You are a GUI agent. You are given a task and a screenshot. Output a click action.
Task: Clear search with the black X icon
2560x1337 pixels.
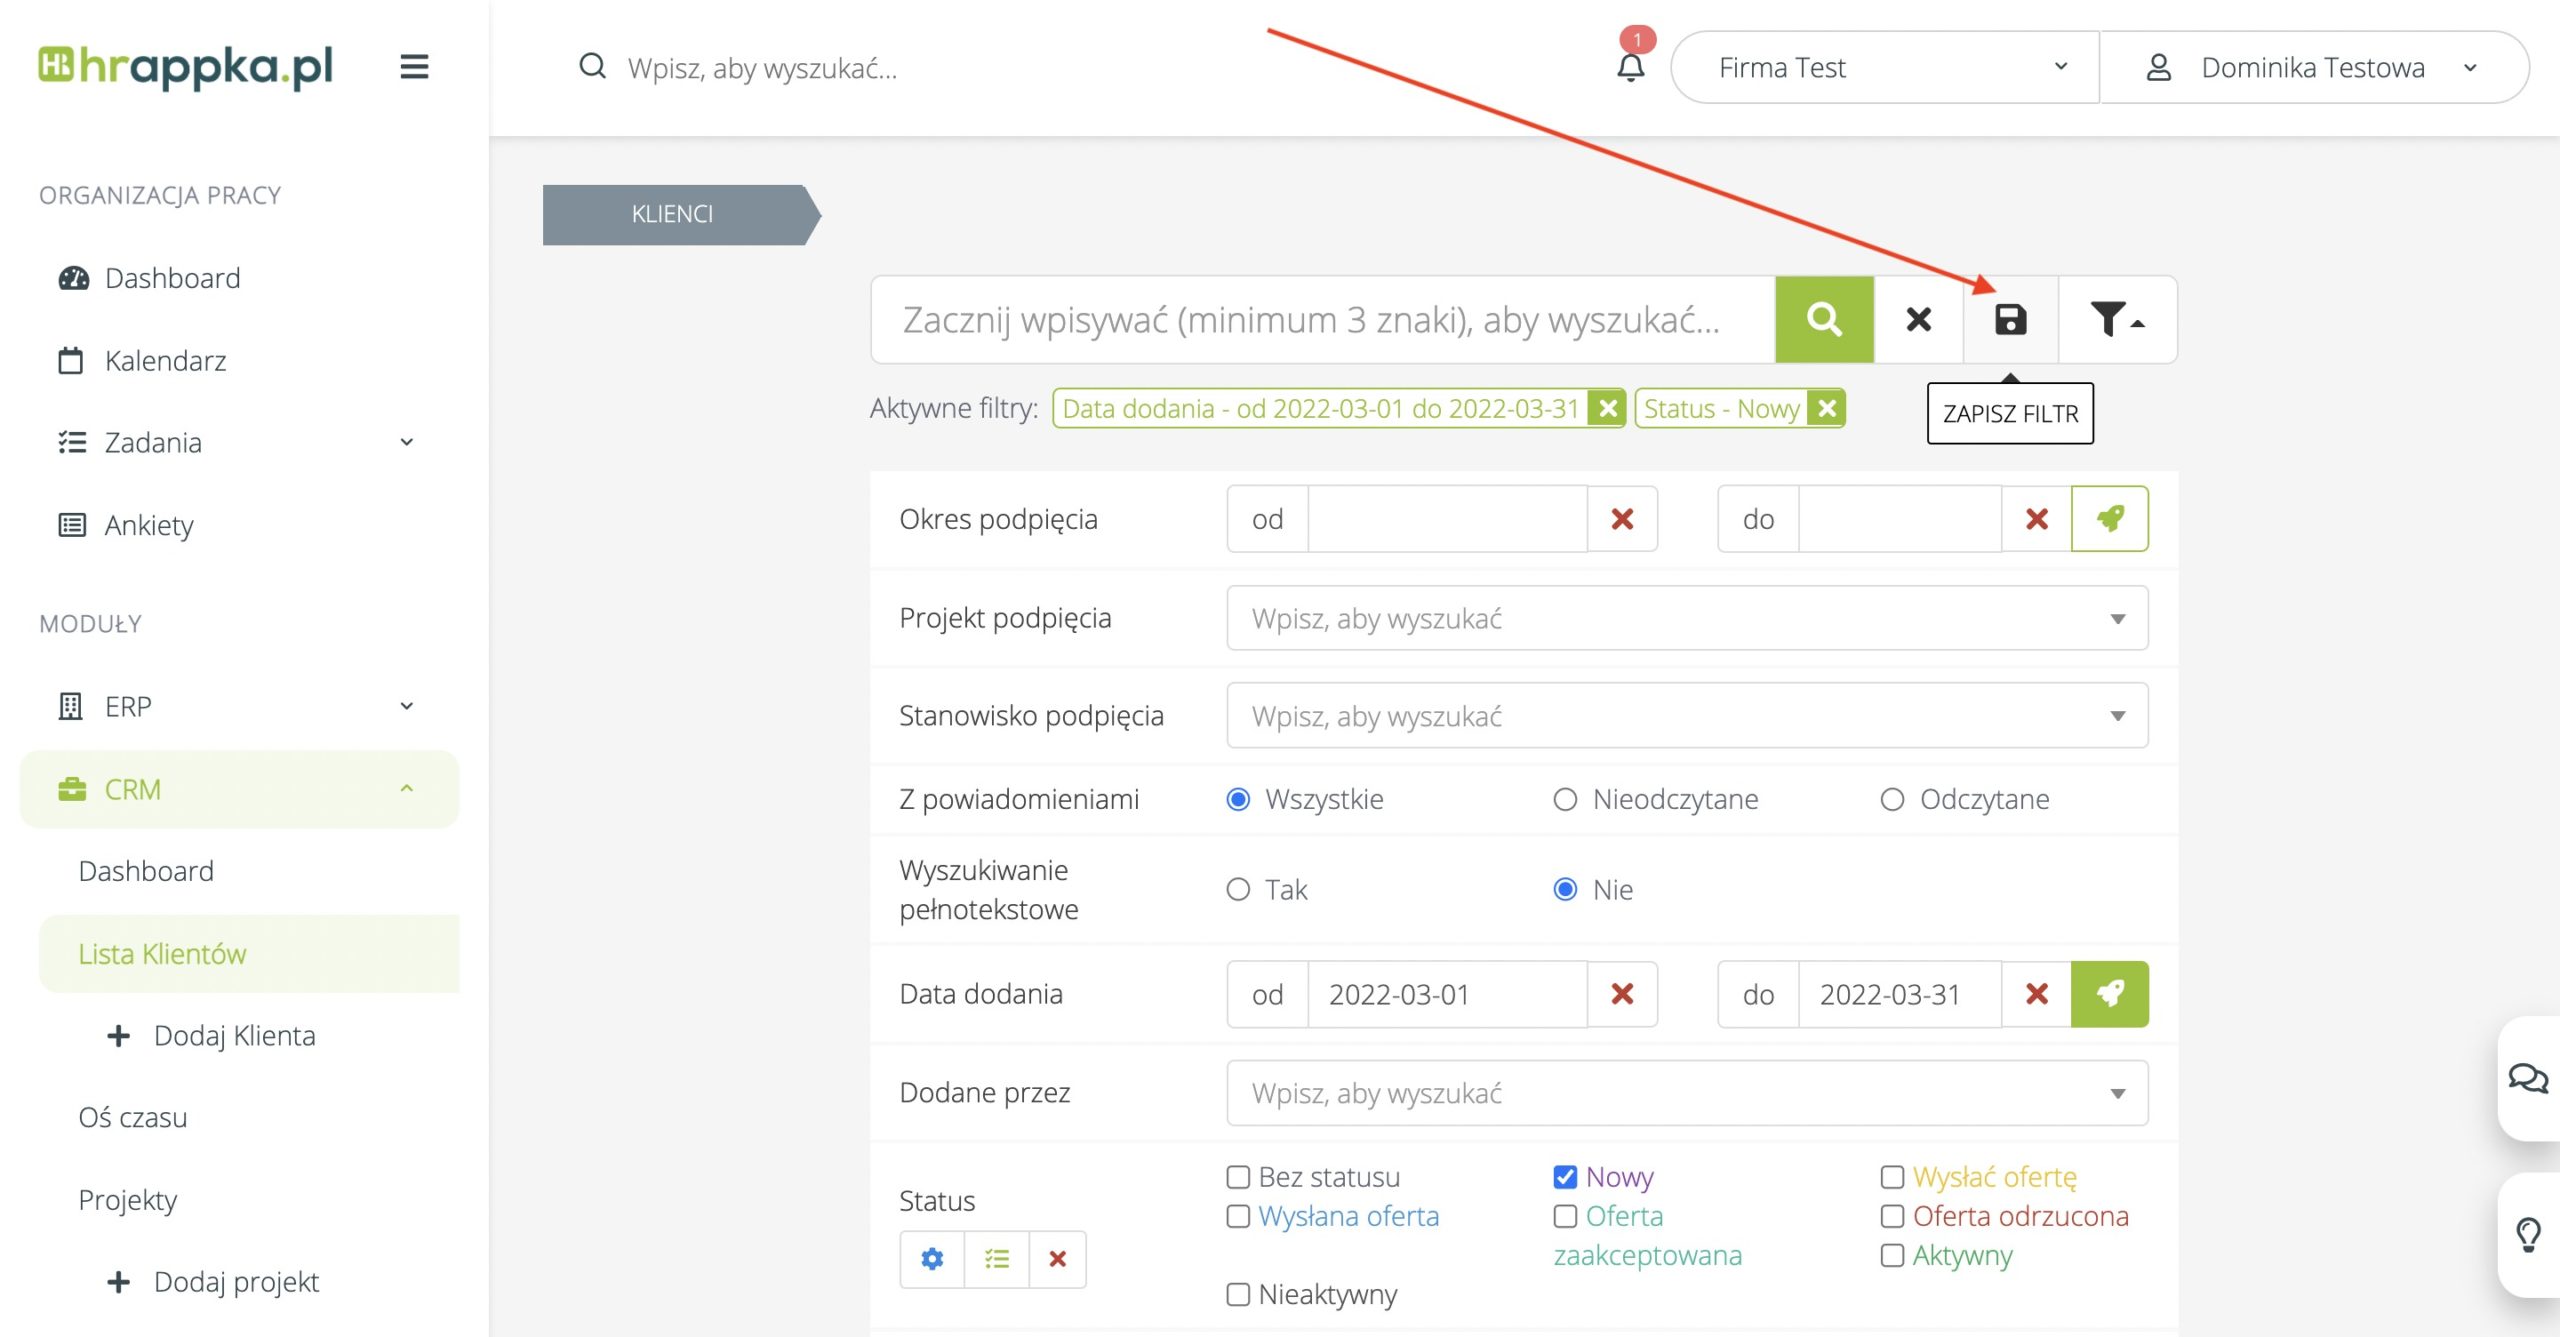[x=1918, y=320]
